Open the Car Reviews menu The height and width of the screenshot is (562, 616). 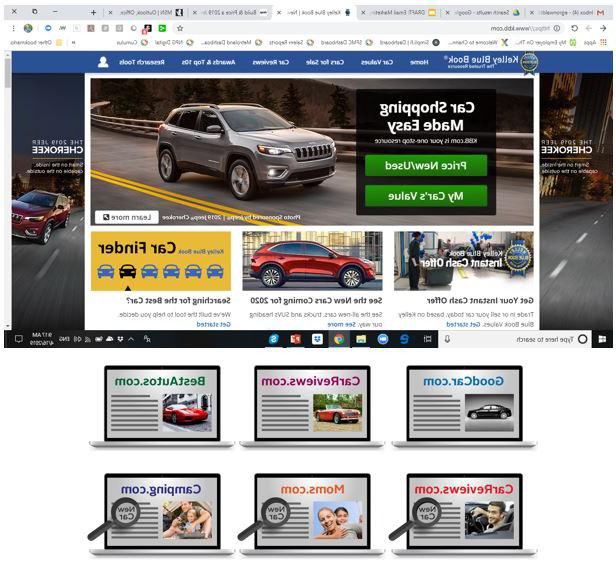[271, 62]
